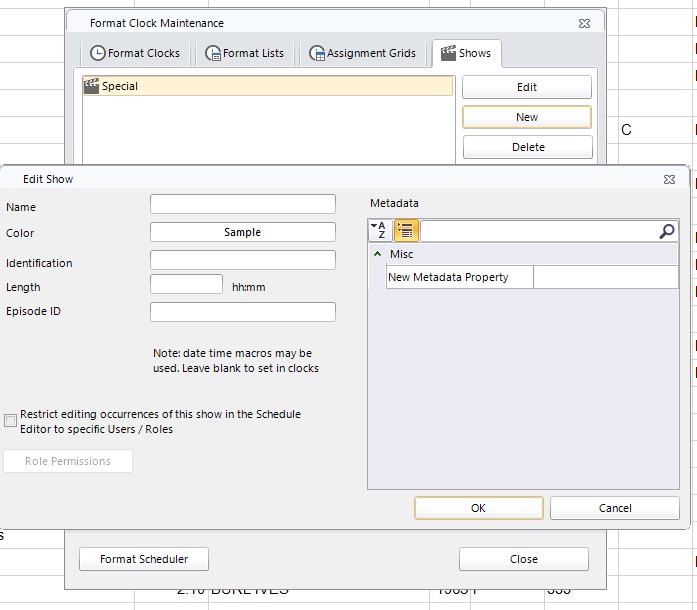Cancel the Edit Show dialog

tap(614, 508)
